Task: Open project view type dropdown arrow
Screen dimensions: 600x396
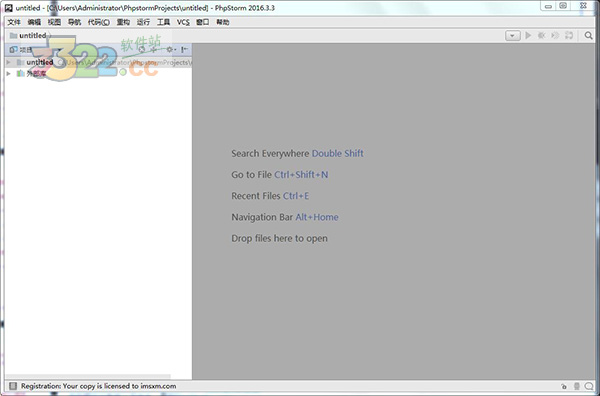Action: click(x=59, y=50)
